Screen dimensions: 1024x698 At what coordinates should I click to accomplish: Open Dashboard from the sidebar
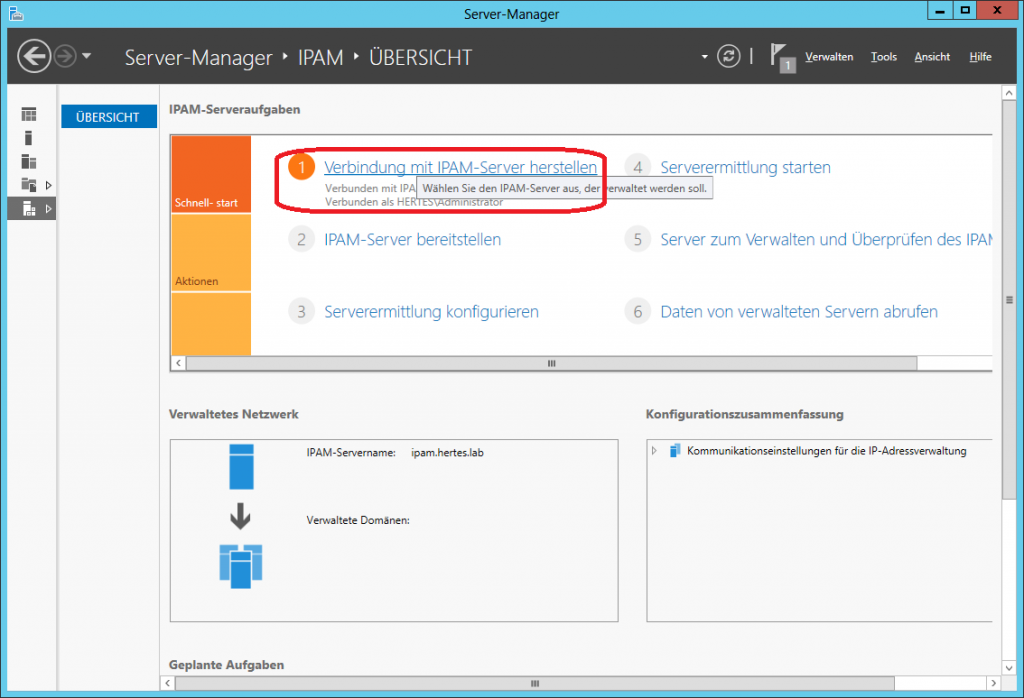[x=29, y=115]
